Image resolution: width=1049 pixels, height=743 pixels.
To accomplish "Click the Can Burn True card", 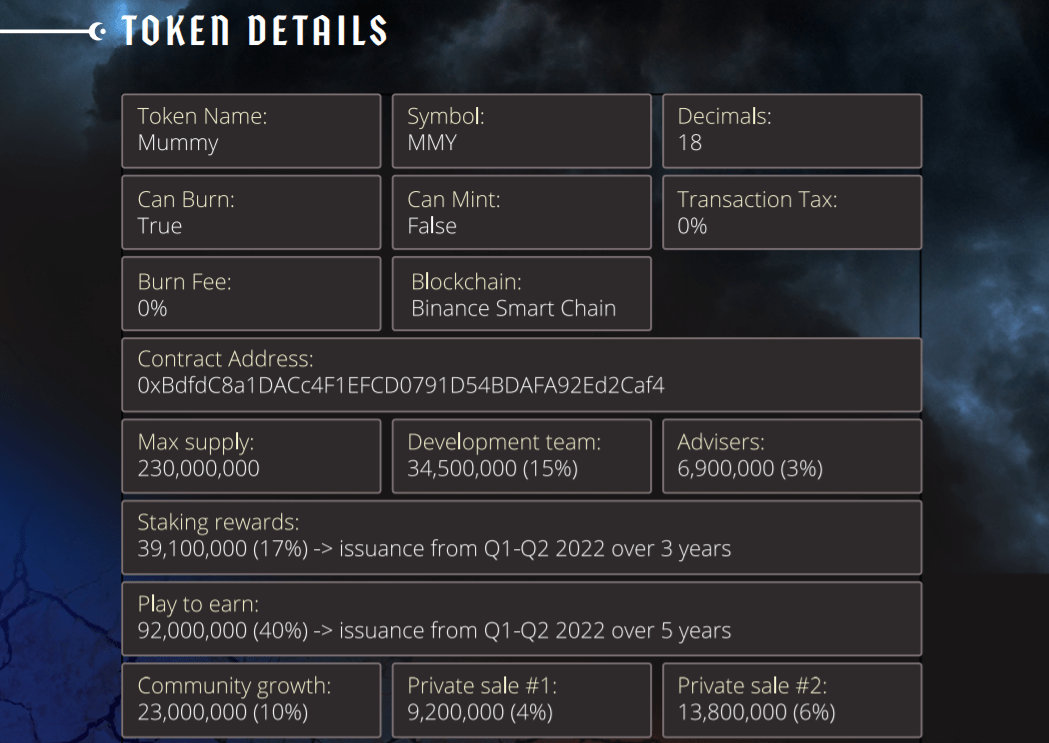I will click(251, 212).
